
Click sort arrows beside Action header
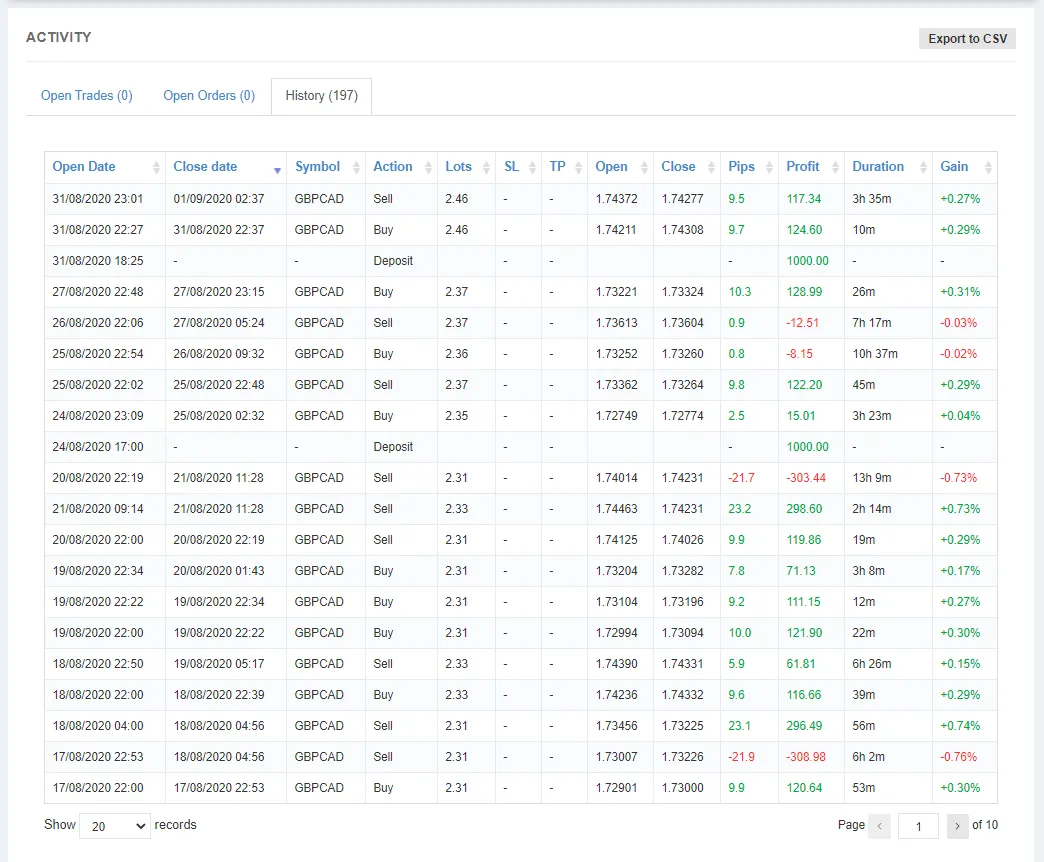click(428, 167)
